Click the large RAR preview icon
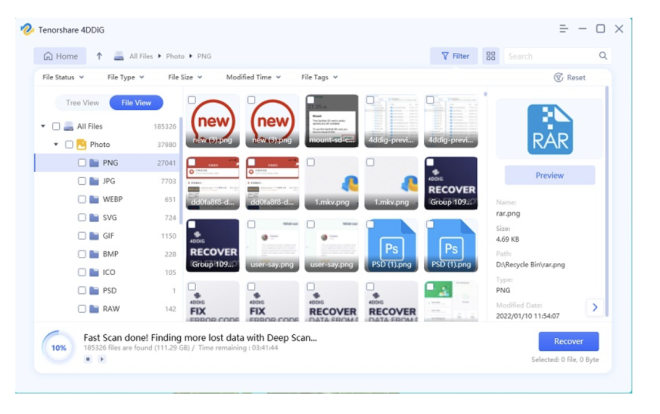This screenshot has width=660, height=414. tap(550, 129)
